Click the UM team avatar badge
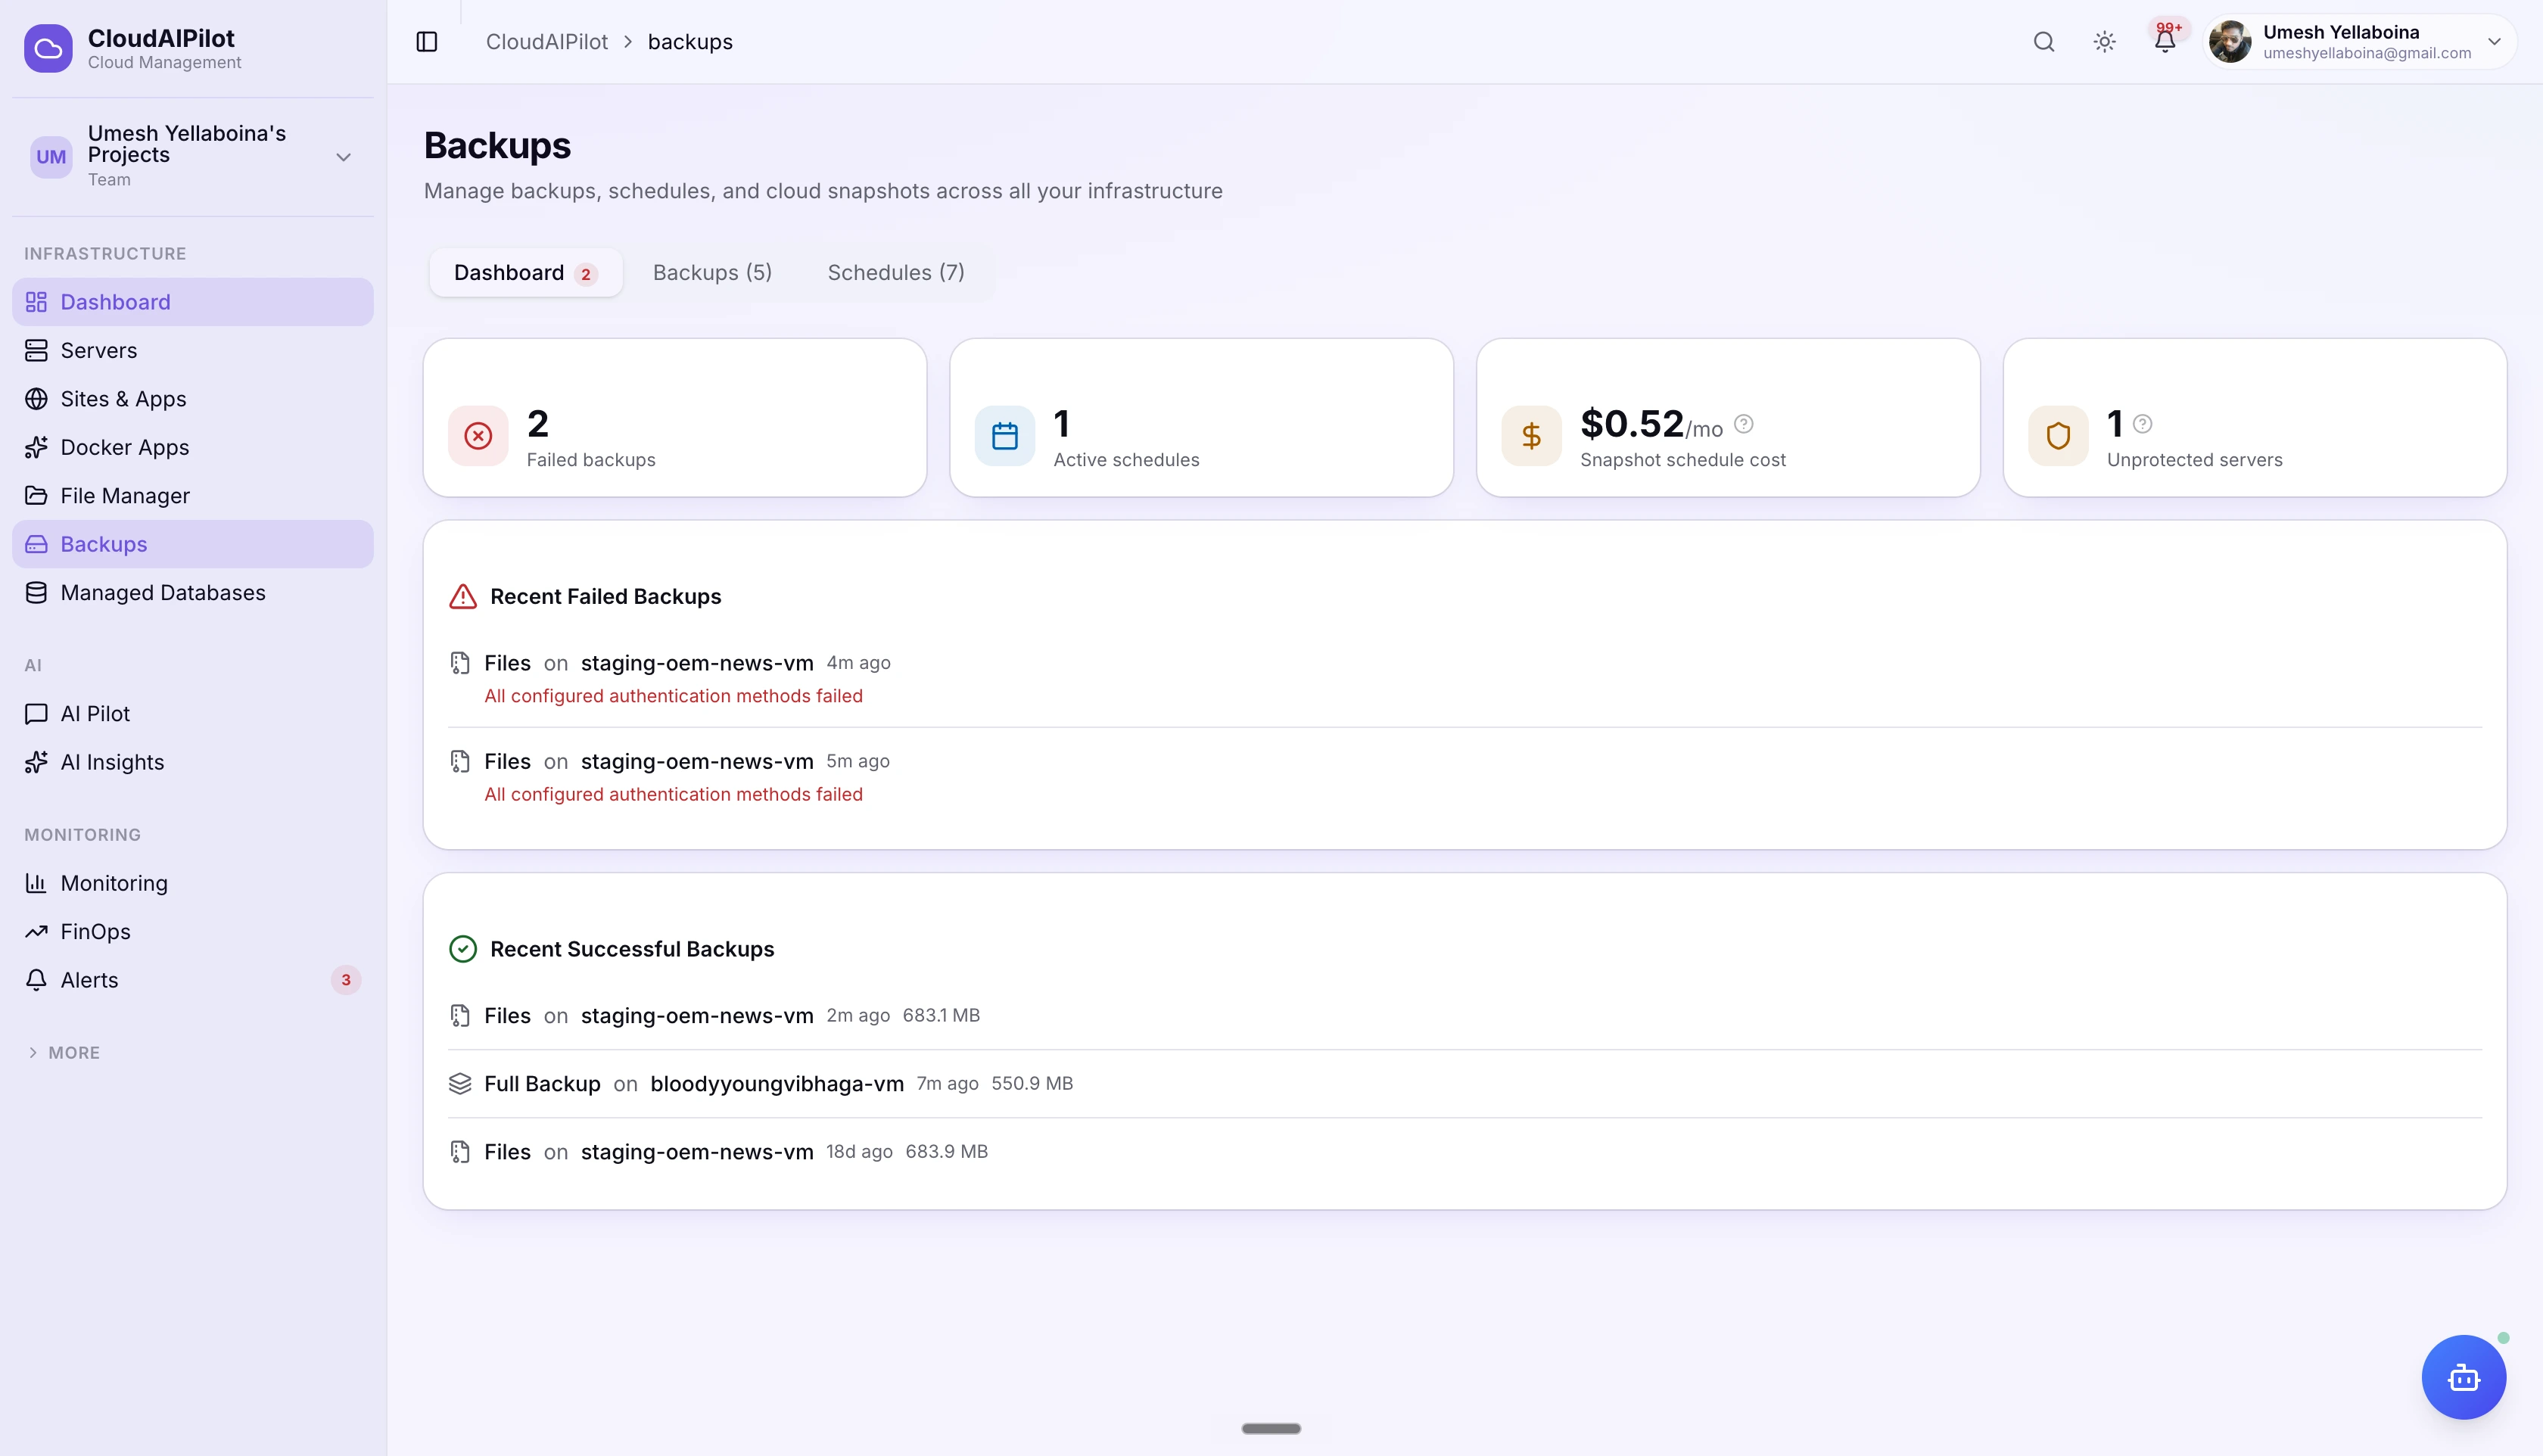 point(51,157)
